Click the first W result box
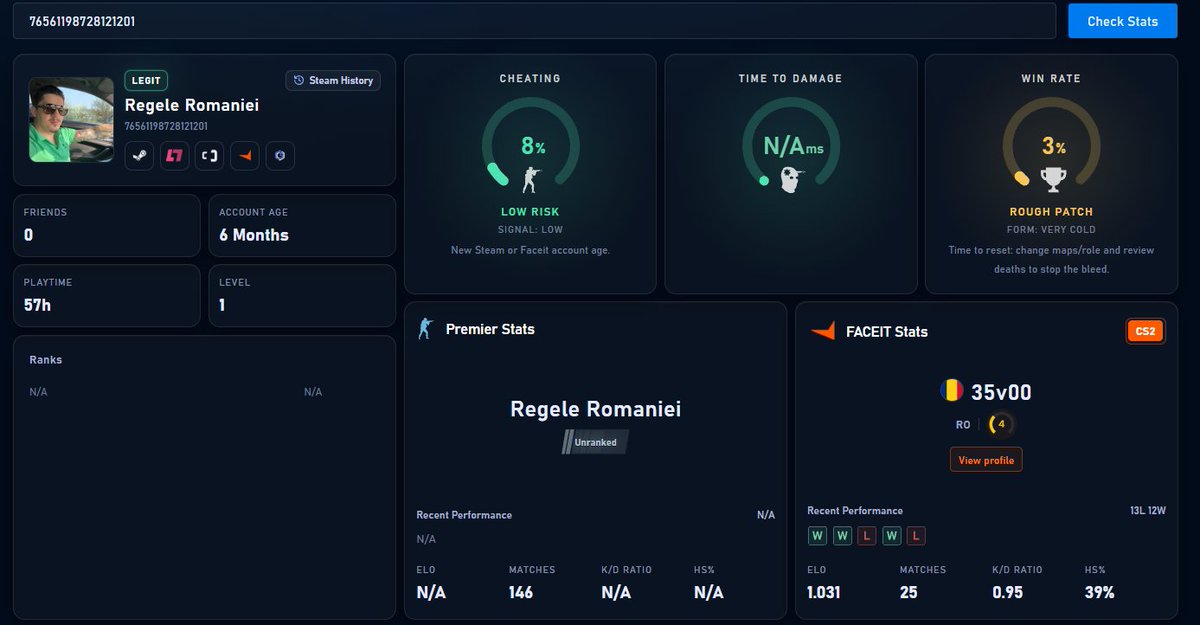 pyautogui.click(x=817, y=536)
